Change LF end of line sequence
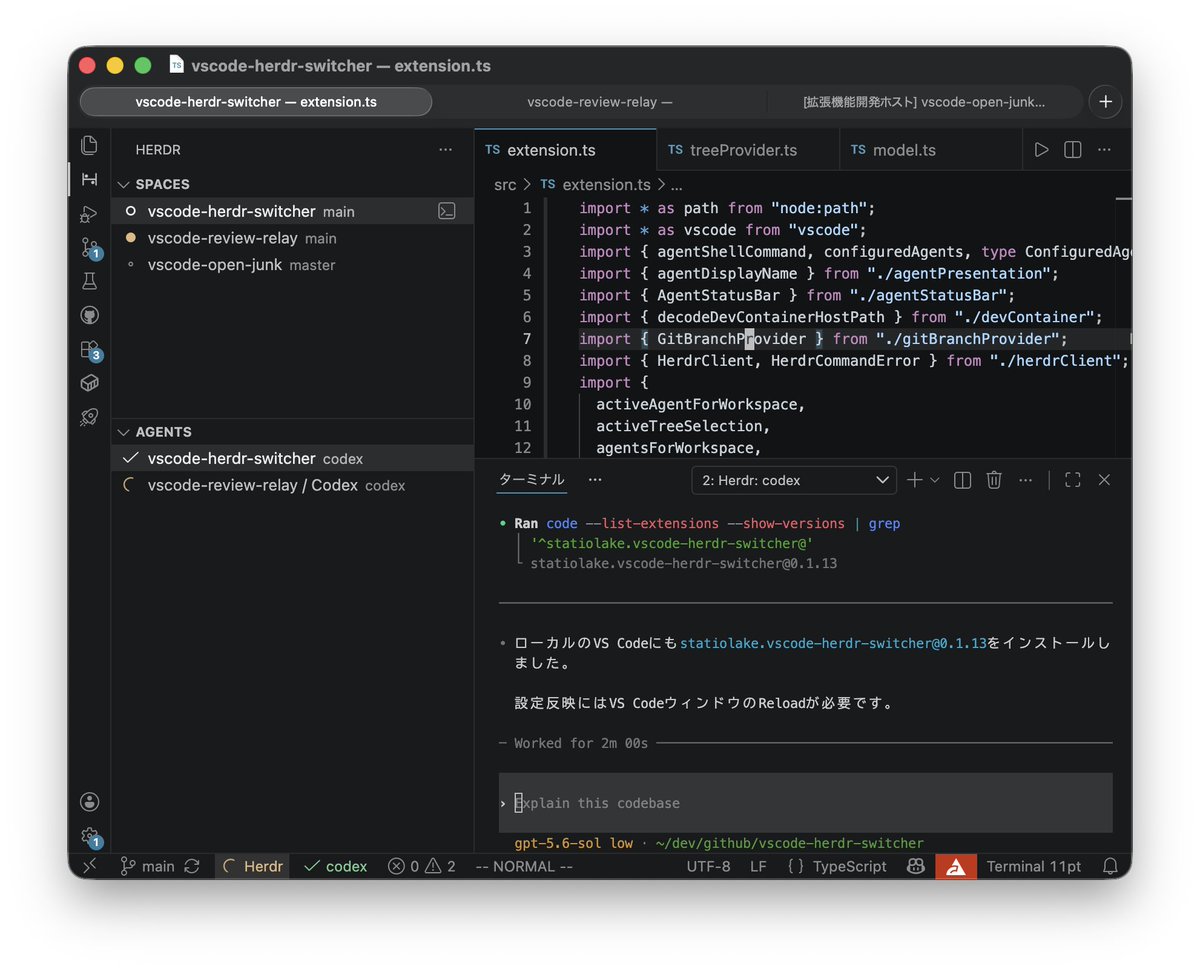 (758, 866)
